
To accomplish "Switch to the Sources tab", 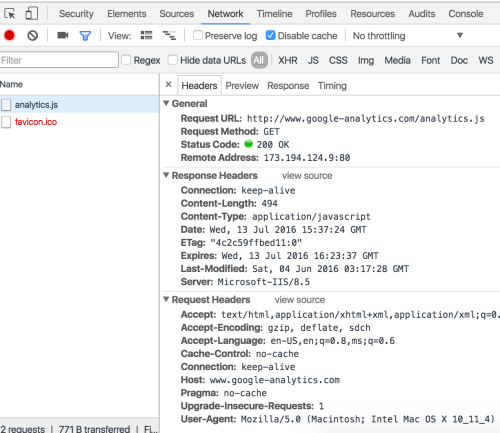I will click(x=177, y=14).
